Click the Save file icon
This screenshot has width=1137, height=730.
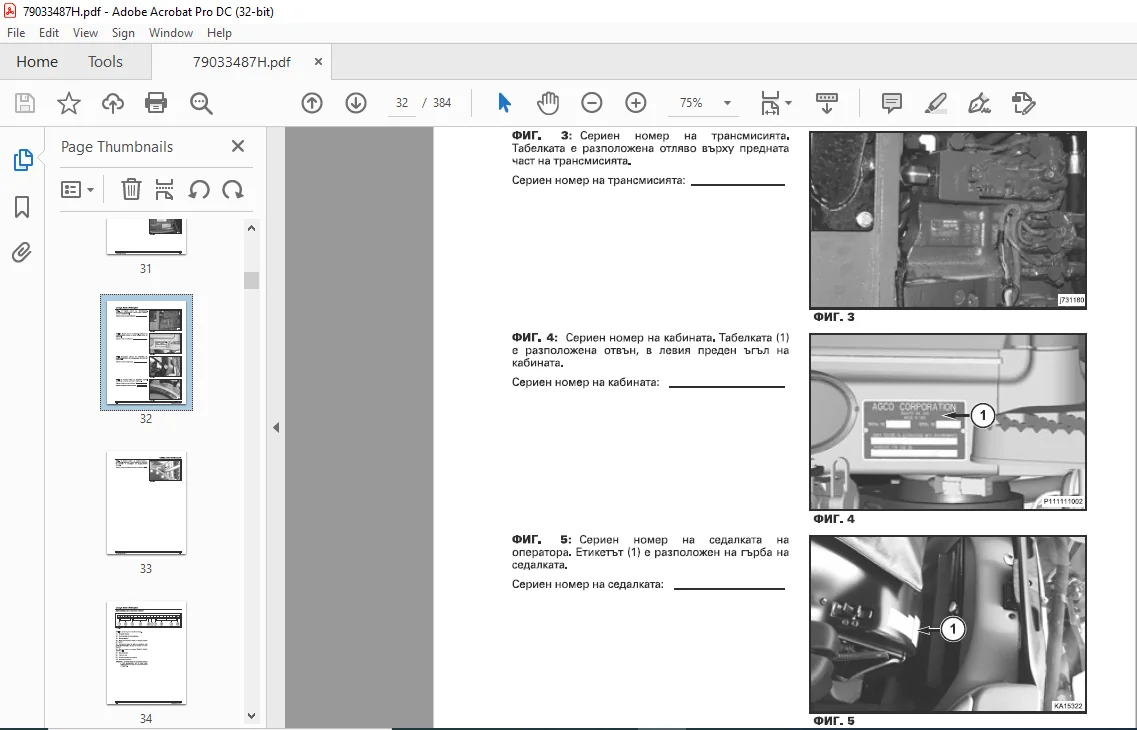25,103
